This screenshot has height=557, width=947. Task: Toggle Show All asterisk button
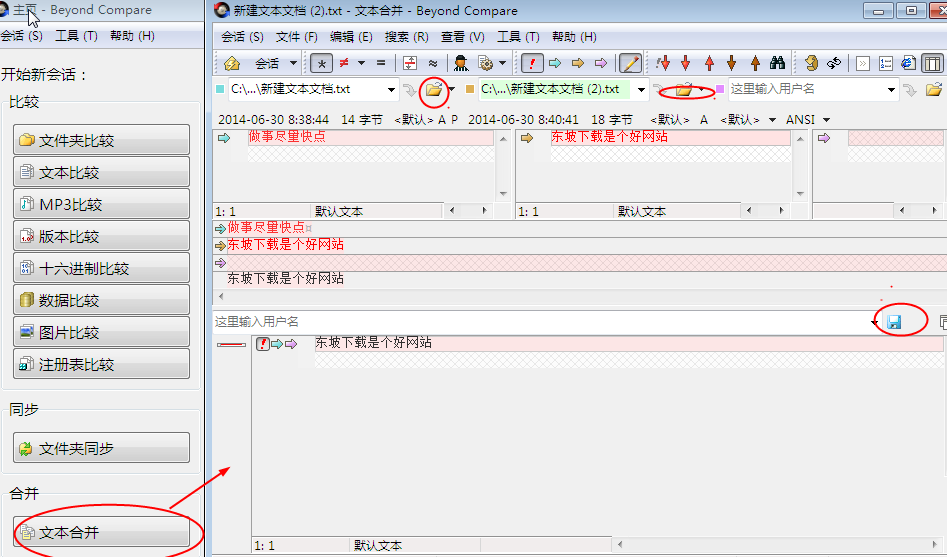coord(322,63)
